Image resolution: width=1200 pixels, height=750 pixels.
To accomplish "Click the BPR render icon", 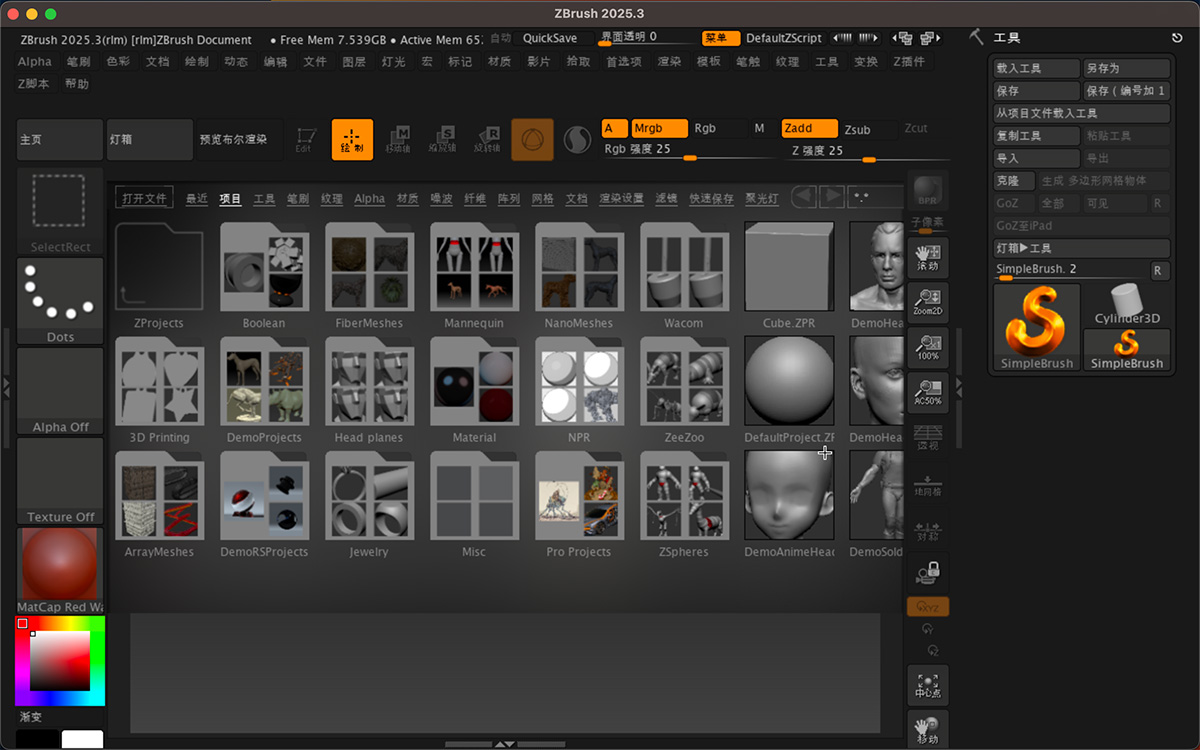I will point(927,191).
